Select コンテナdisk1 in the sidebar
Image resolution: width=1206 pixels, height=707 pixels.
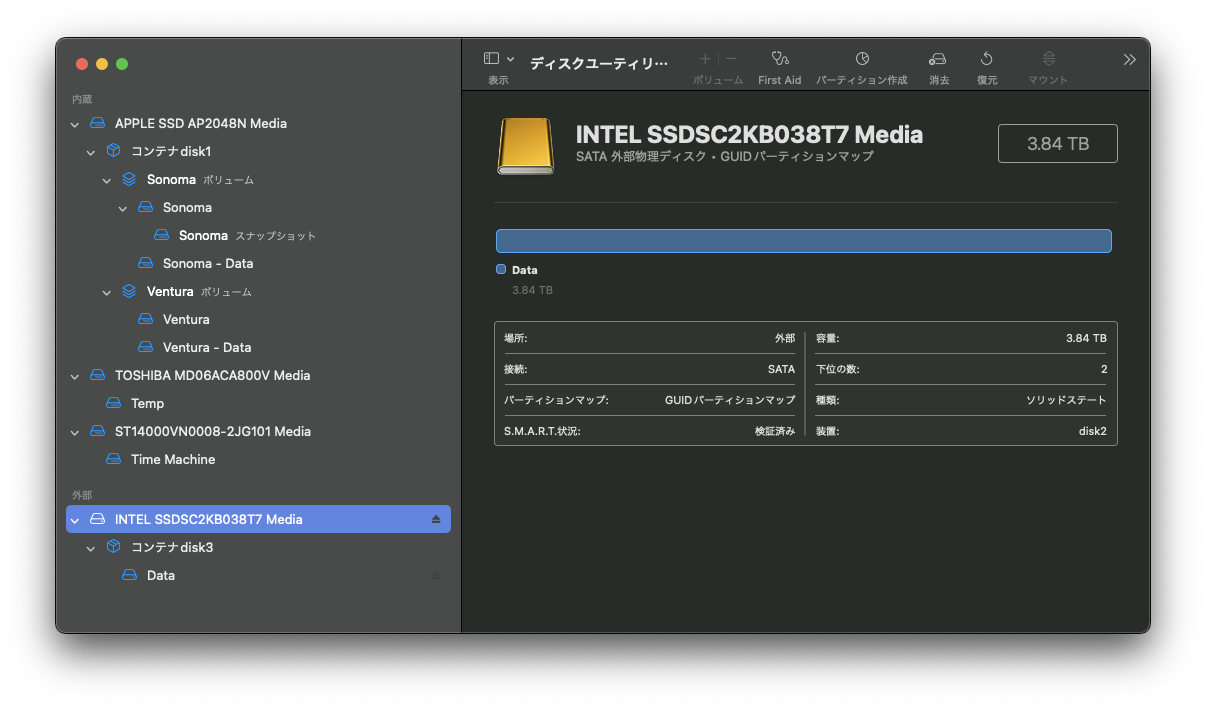point(258,151)
